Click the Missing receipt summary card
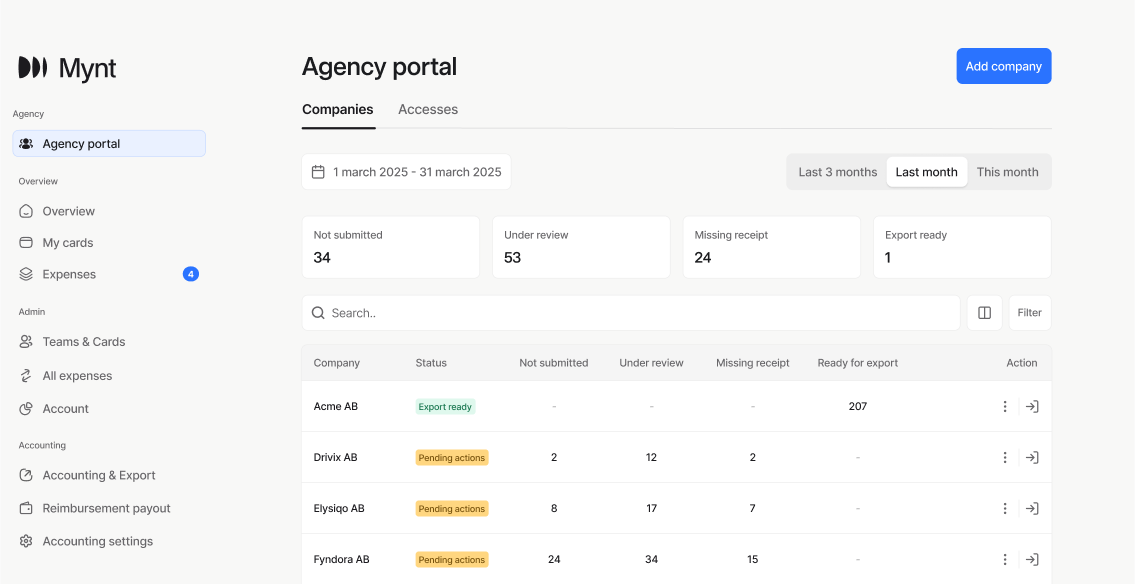Viewport: 1135px width, 584px height. (x=772, y=247)
